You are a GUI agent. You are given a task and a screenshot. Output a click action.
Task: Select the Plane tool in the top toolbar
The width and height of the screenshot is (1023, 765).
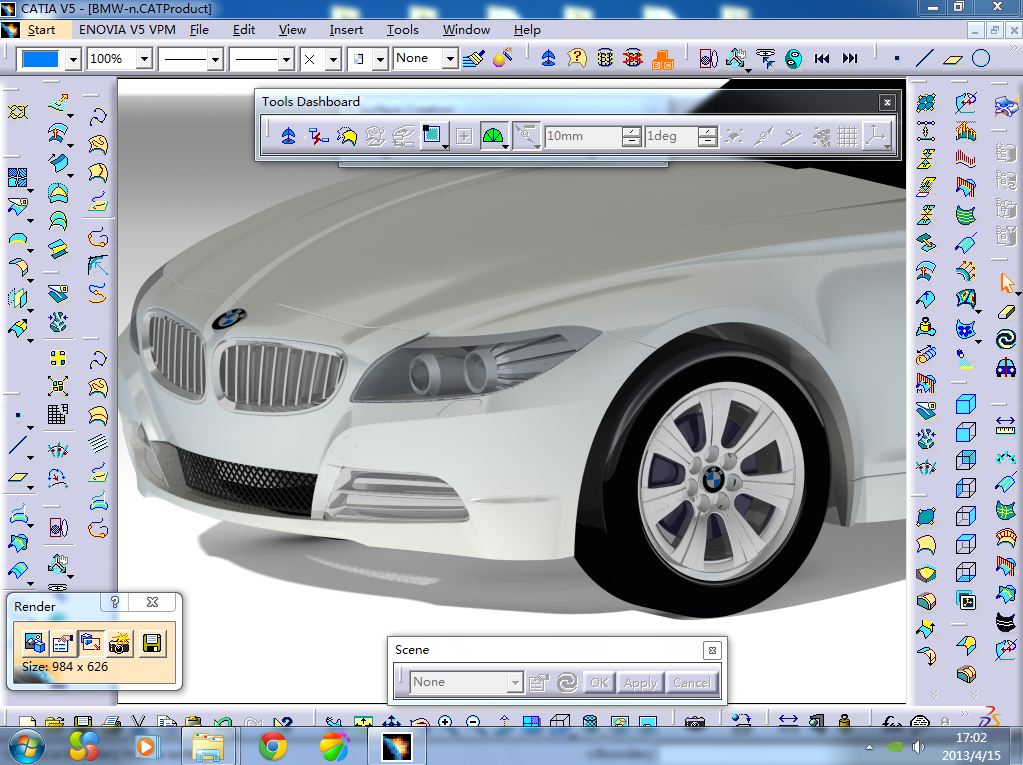(953, 59)
